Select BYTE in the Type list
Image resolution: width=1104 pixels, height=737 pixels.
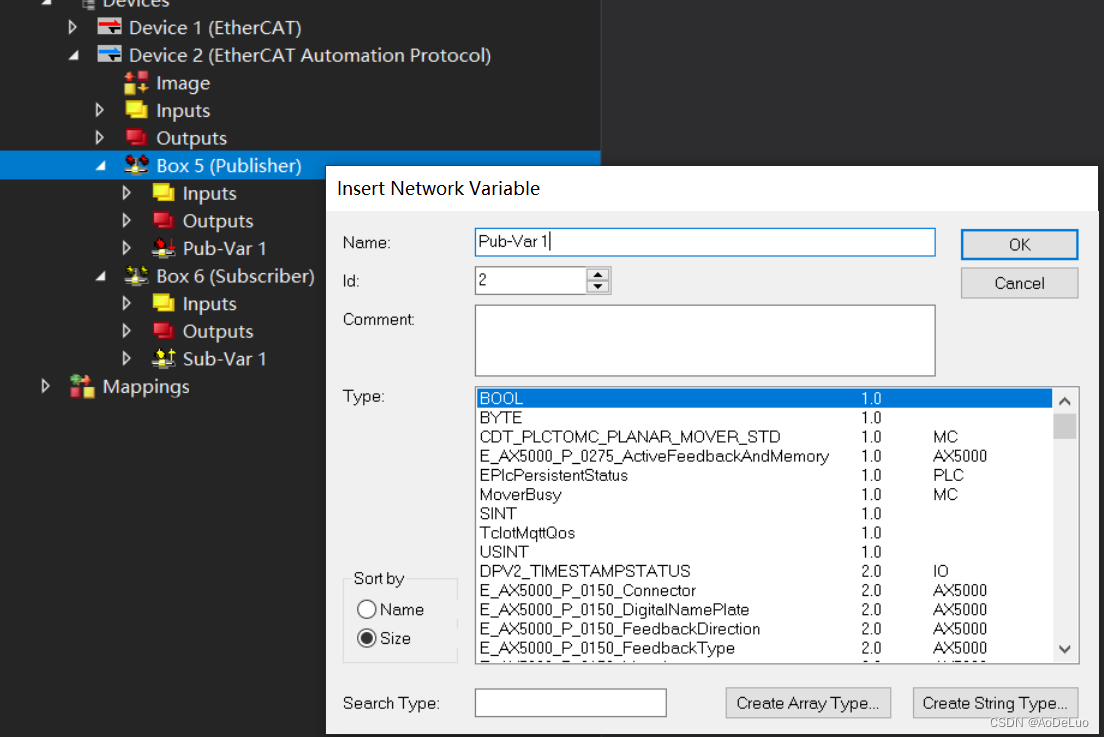click(x=501, y=417)
